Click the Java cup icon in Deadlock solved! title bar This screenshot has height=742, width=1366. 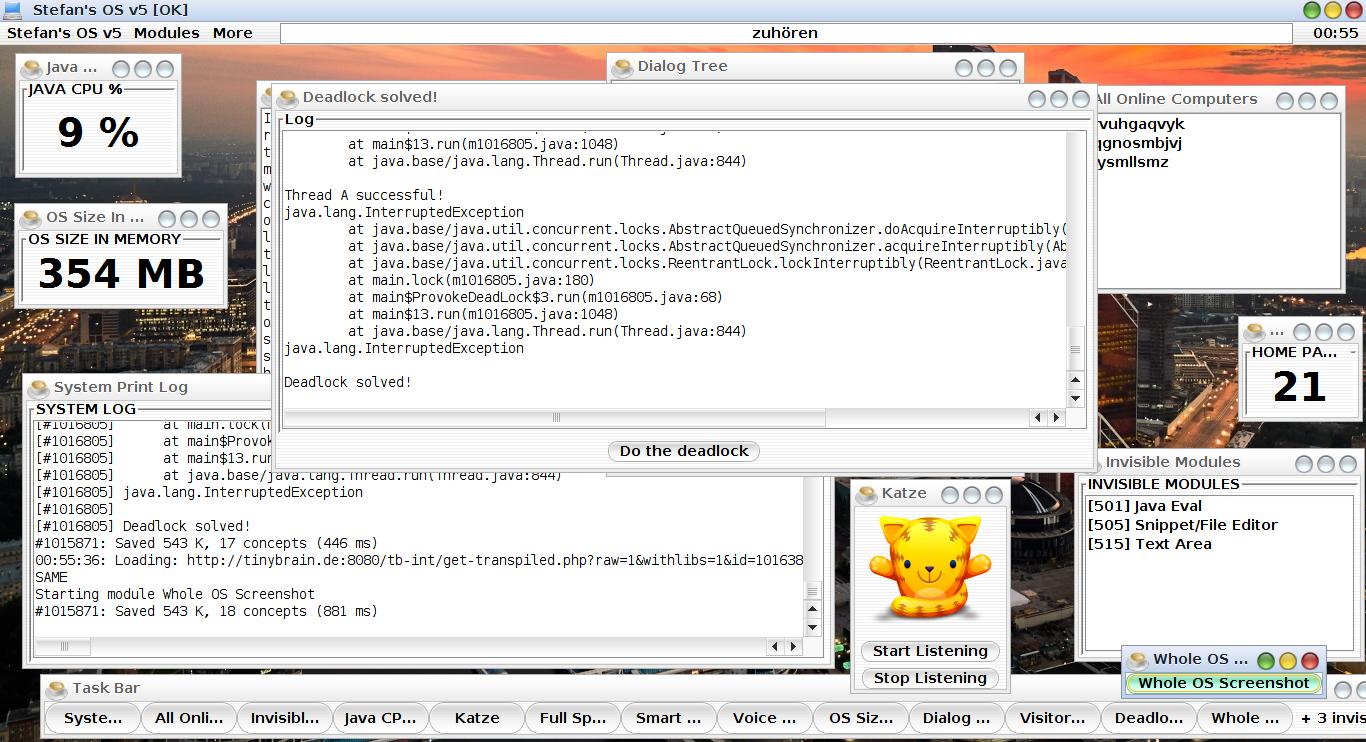click(x=288, y=98)
